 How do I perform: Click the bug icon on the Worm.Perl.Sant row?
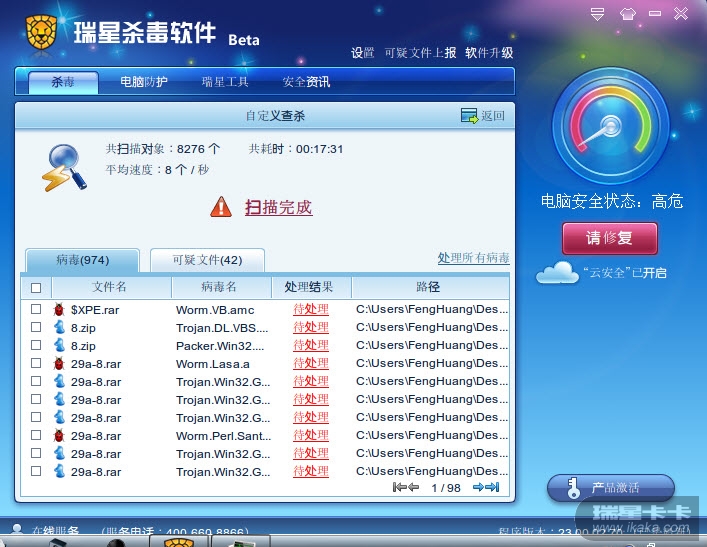tap(59, 436)
